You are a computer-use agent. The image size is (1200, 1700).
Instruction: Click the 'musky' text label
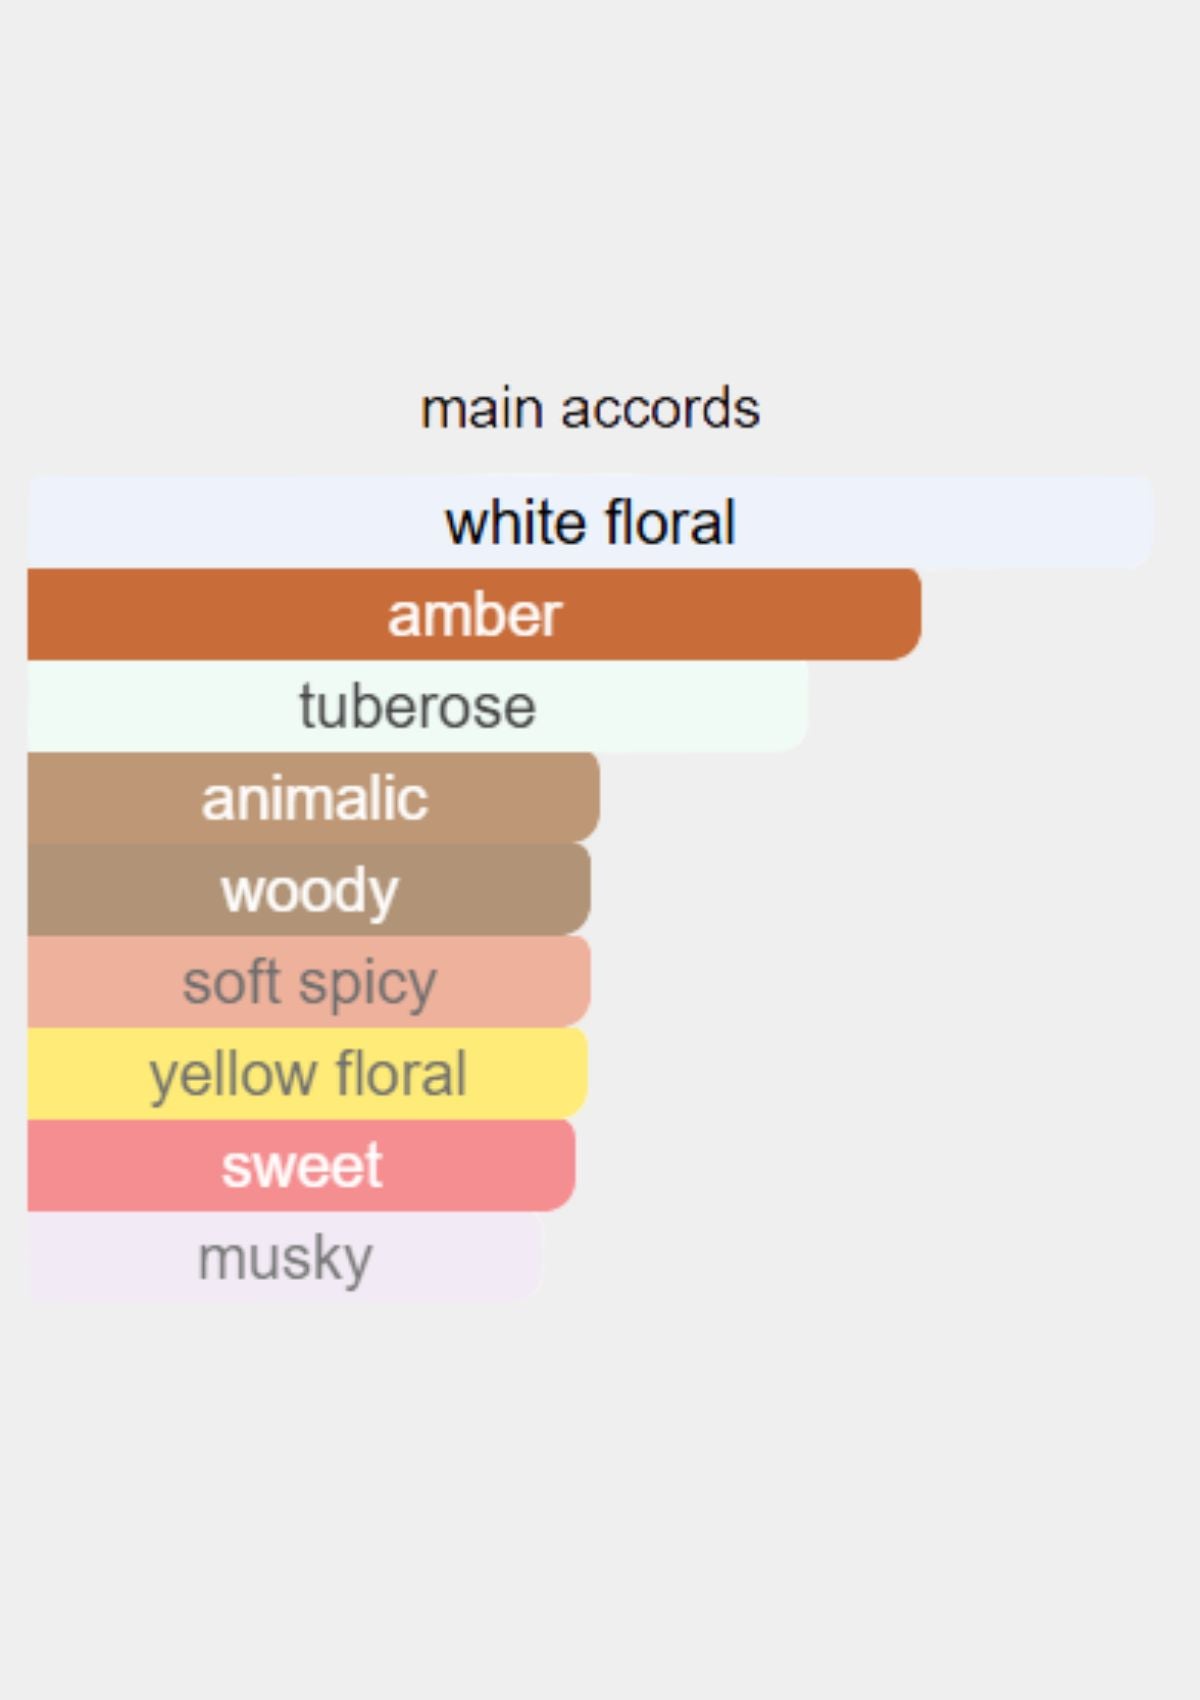click(x=285, y=1258)
